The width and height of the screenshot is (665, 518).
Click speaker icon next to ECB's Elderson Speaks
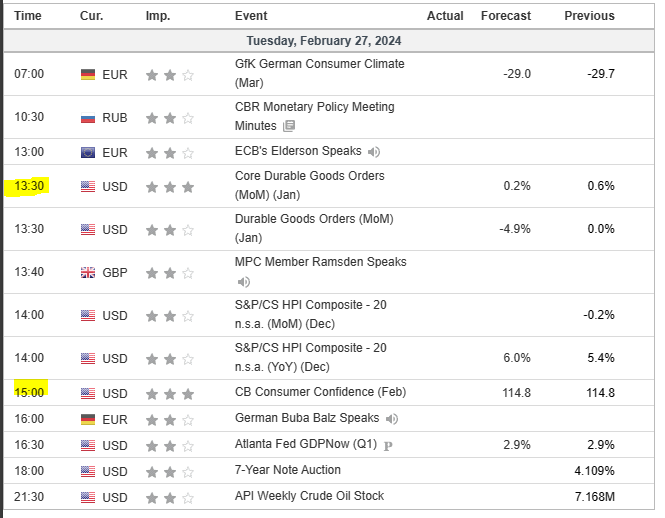pos(374,153)
